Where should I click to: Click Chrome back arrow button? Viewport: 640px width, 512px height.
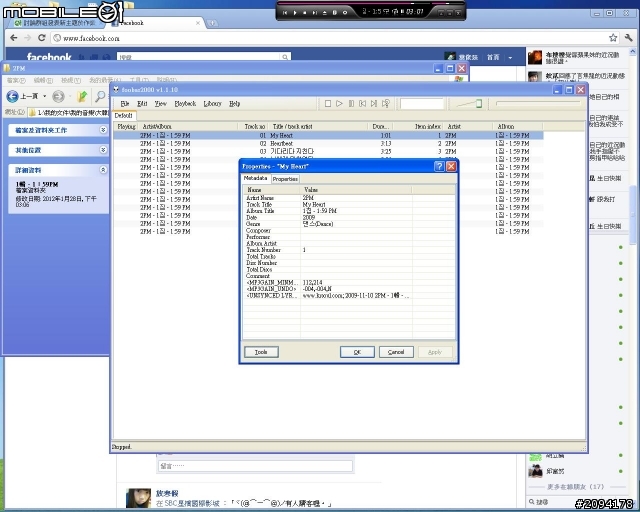point(13,38)
